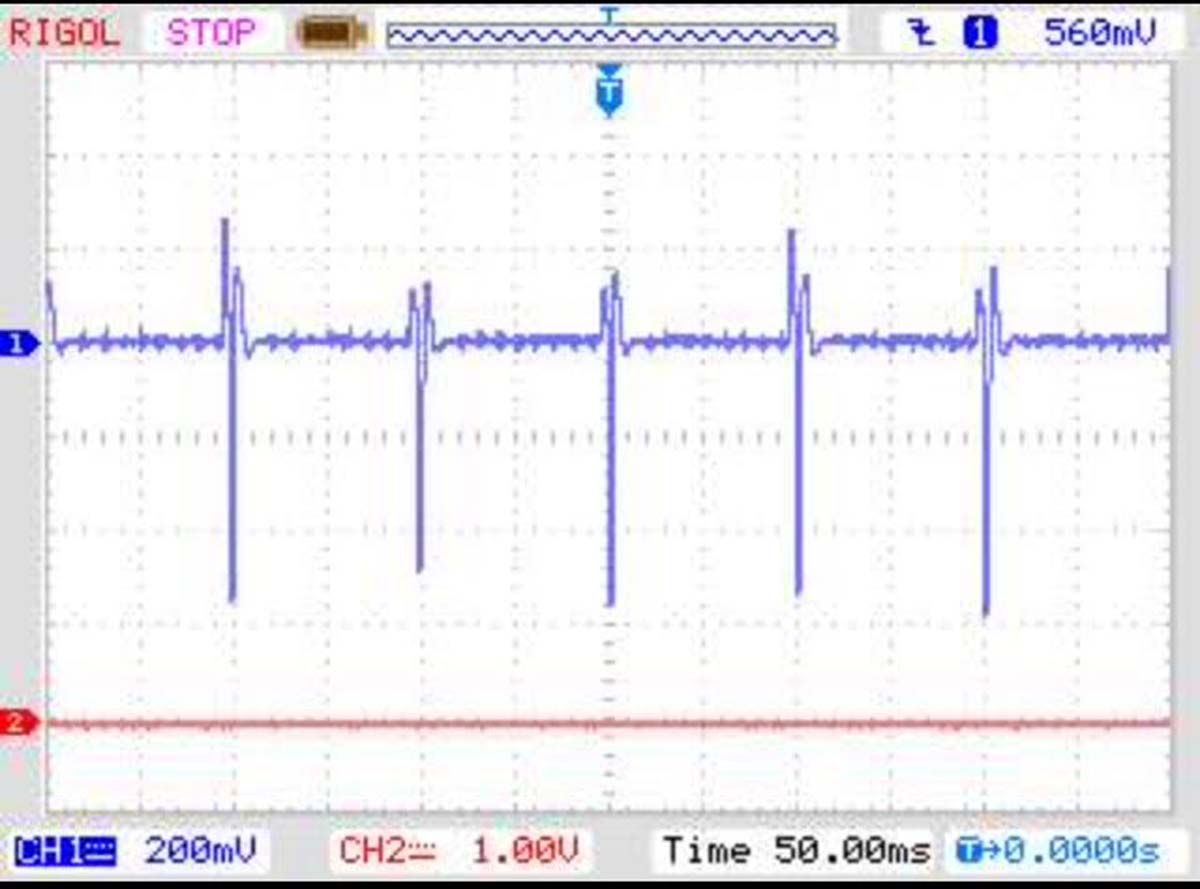
Task: Click the 0.0000s trigger offset value
Action: tap(1080, 852)
